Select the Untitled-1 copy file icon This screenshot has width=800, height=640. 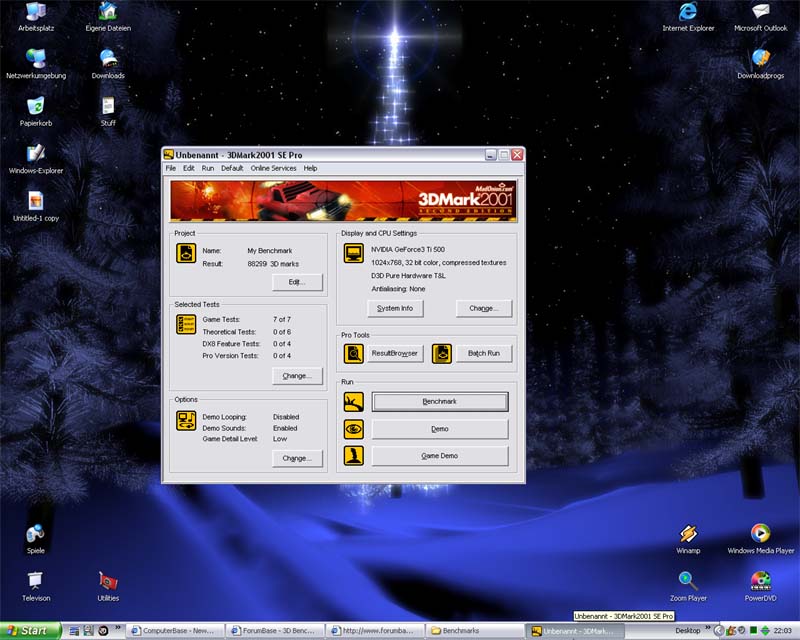(36, 207)
